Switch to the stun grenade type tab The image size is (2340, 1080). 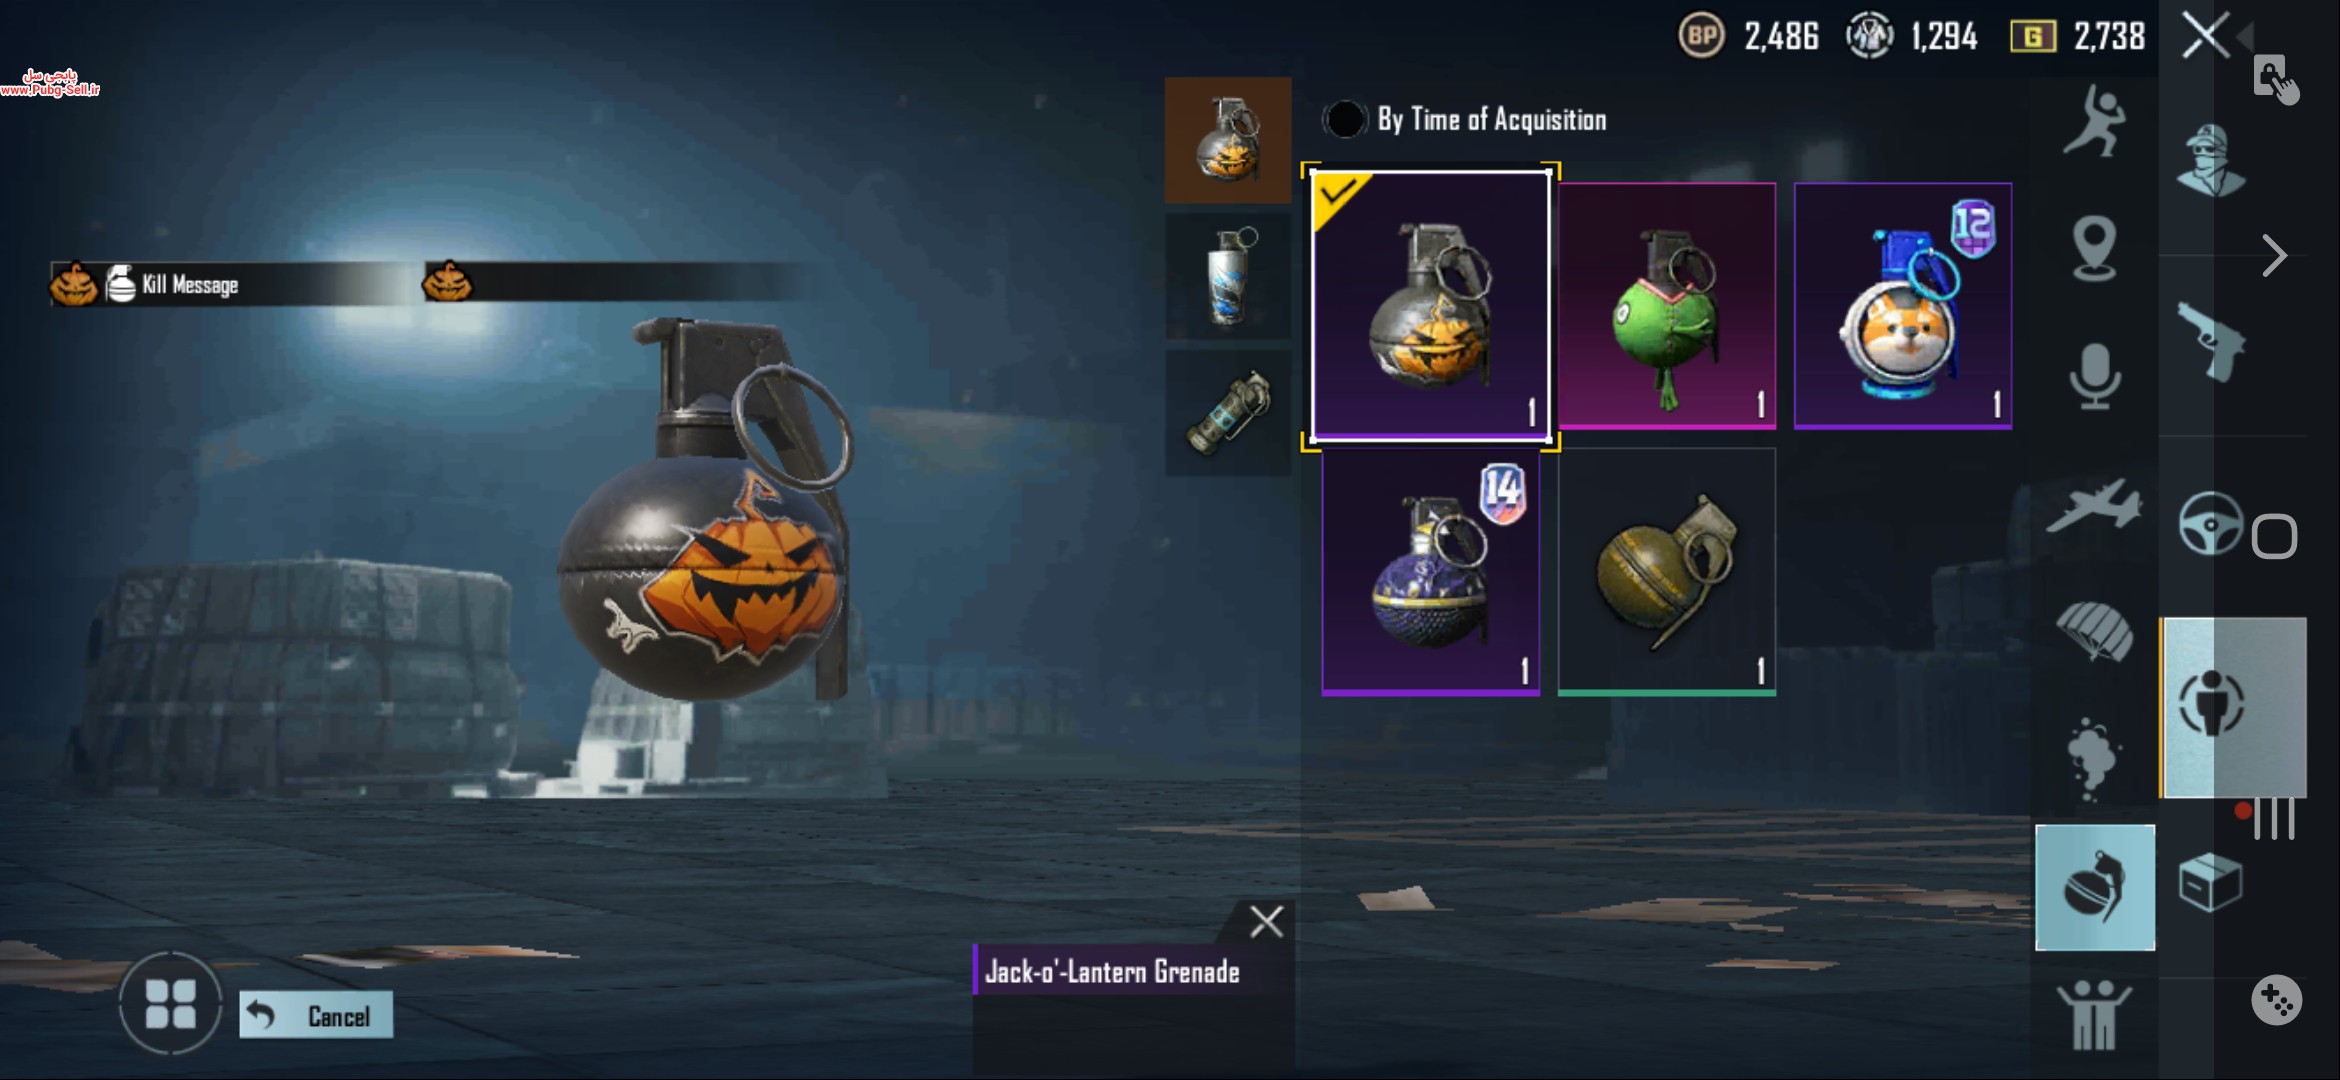[1228, 412]
